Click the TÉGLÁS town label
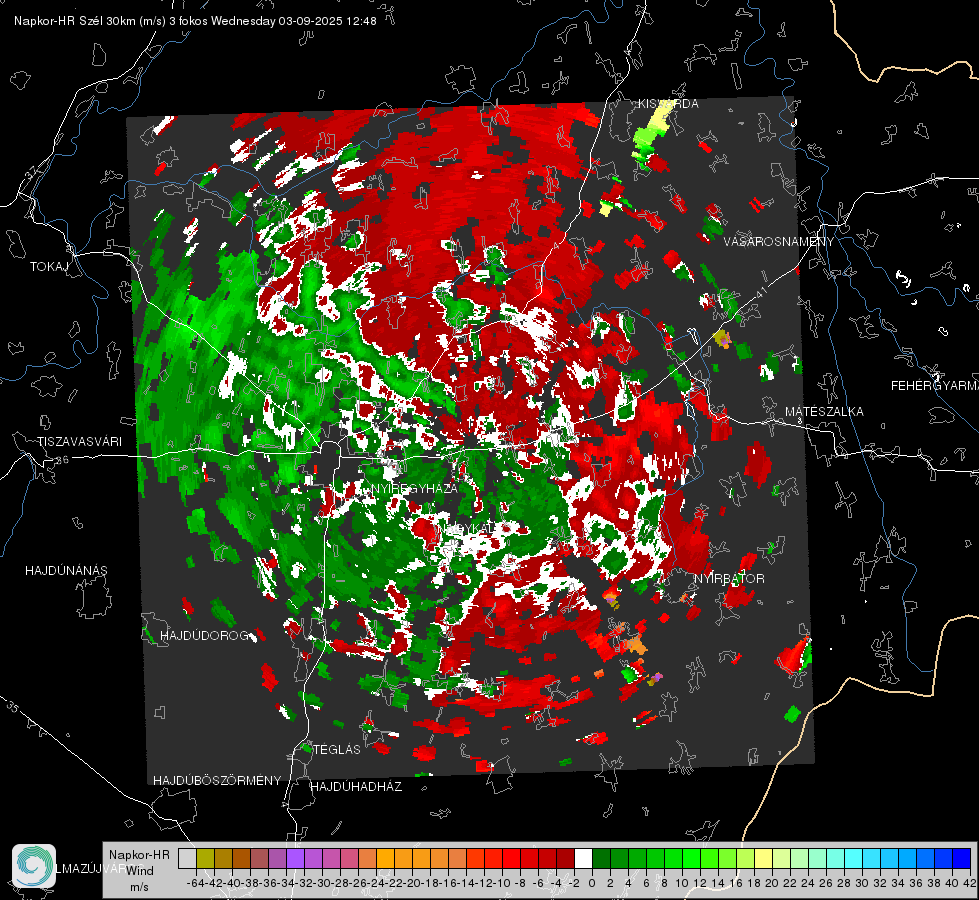This screenshot has width=979, height=900. pyautogui.click(x=337, y=750)
